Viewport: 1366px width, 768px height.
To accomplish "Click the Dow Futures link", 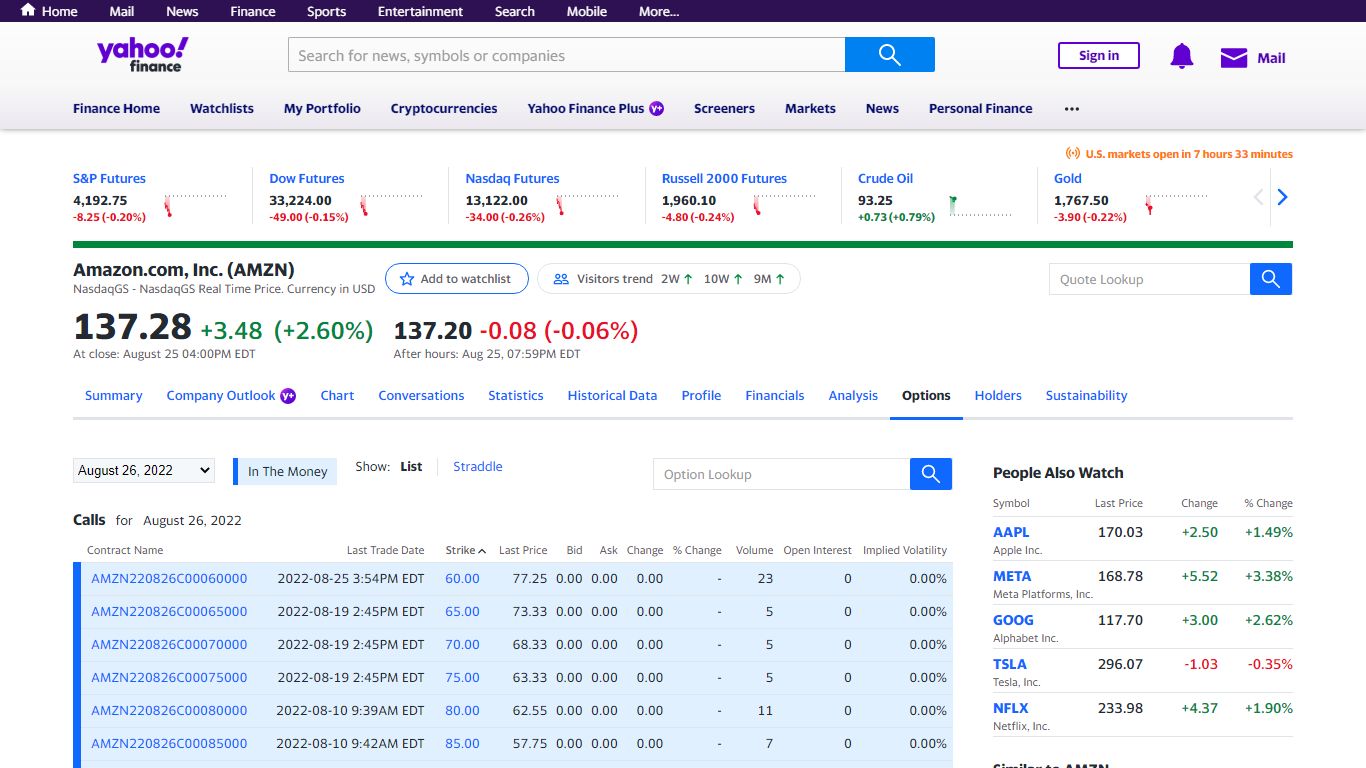I will 306,178.
